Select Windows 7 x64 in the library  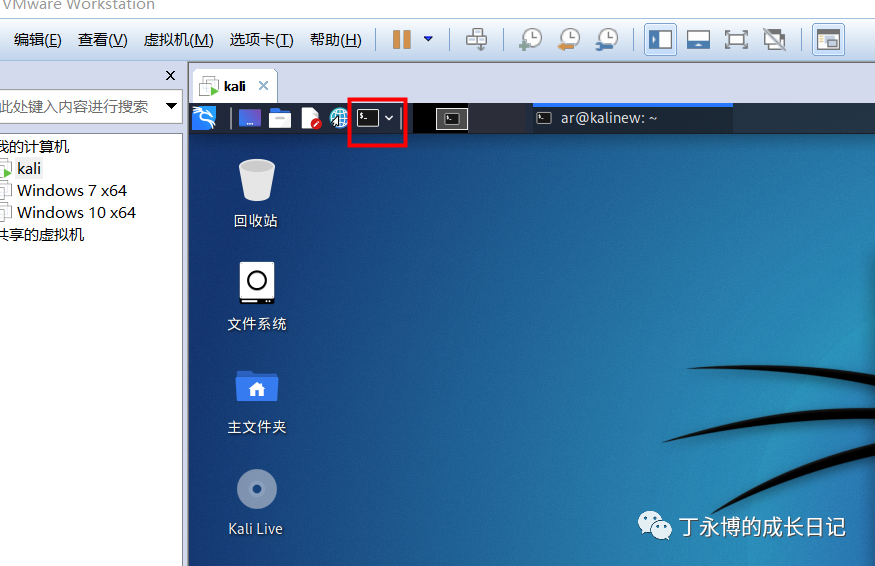point(71,190)
